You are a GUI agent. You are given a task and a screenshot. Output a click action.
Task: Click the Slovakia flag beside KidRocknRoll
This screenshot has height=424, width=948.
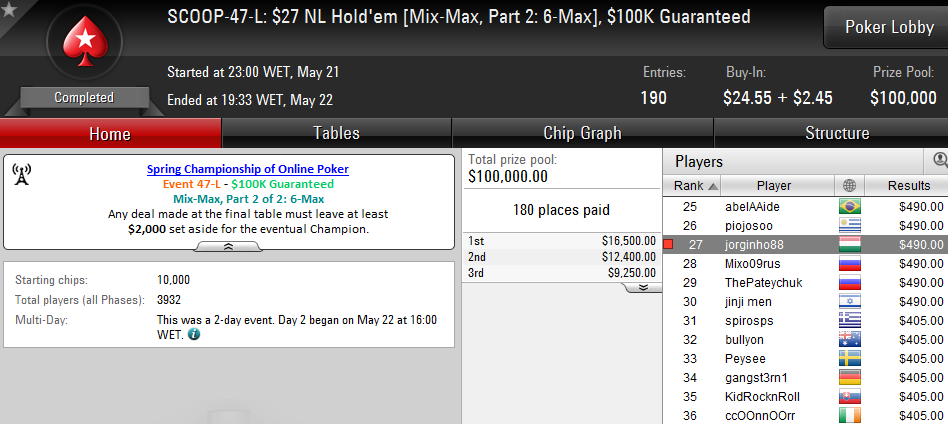[x=849, y=397]
